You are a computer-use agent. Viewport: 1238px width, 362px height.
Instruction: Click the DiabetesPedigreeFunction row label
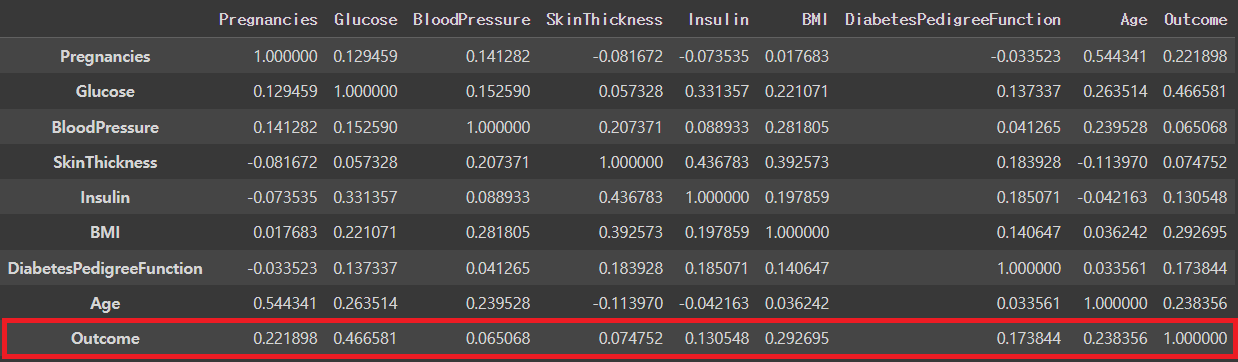point(105,268)
